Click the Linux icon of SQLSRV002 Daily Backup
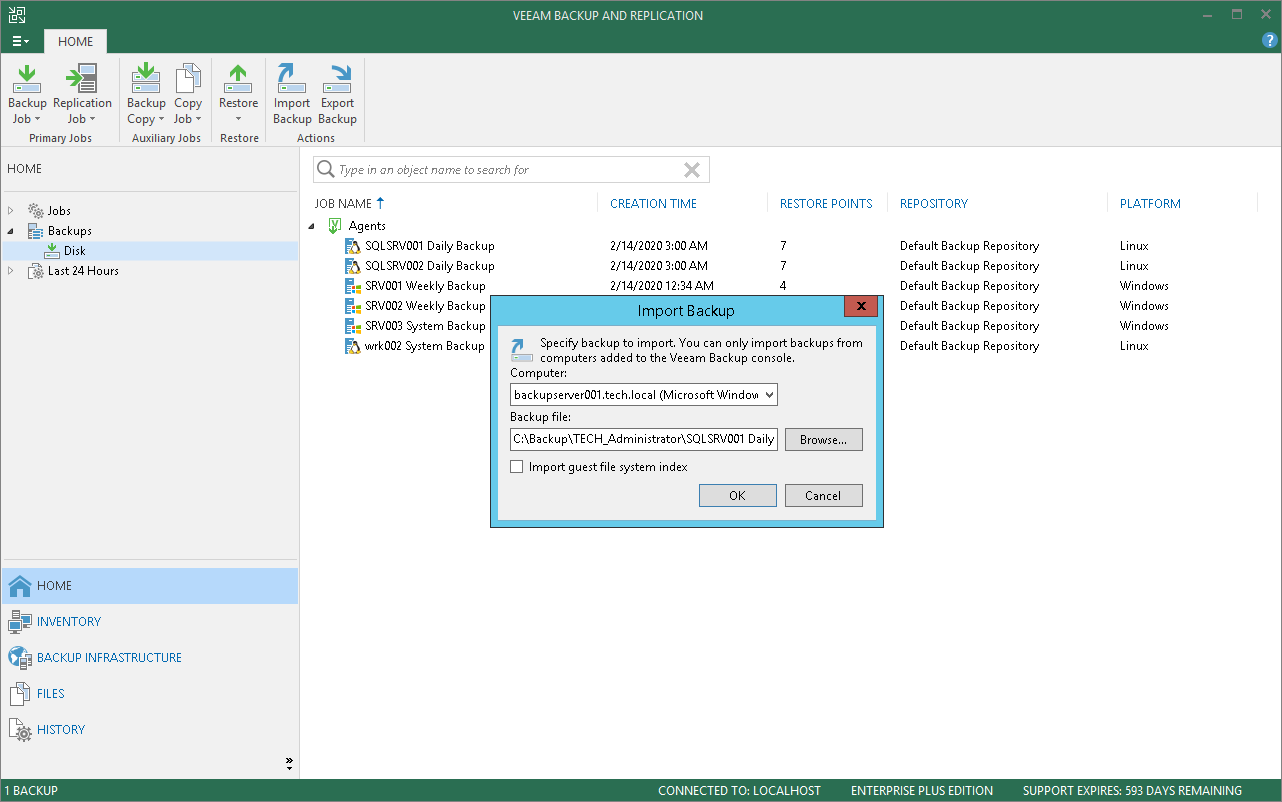 click(352, 266)
